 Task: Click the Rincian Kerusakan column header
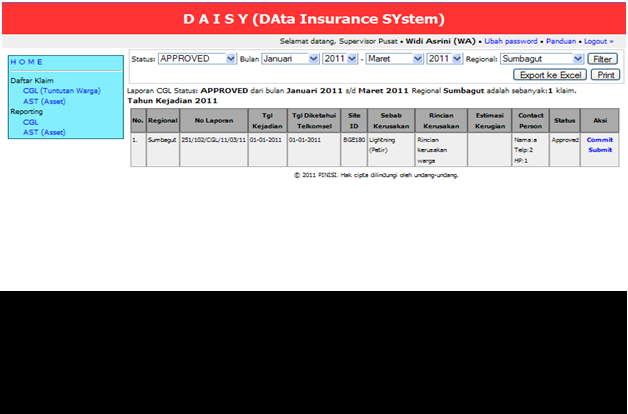(441, 121)
